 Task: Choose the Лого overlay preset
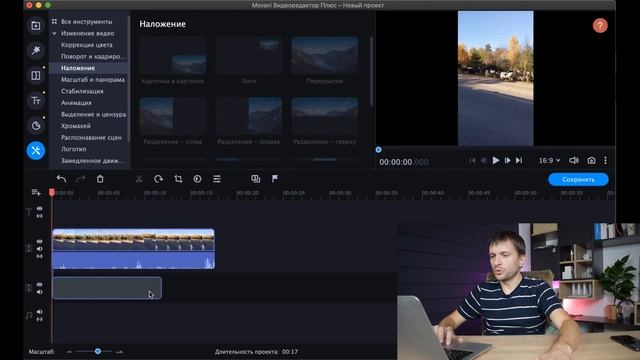coord(249,56)
